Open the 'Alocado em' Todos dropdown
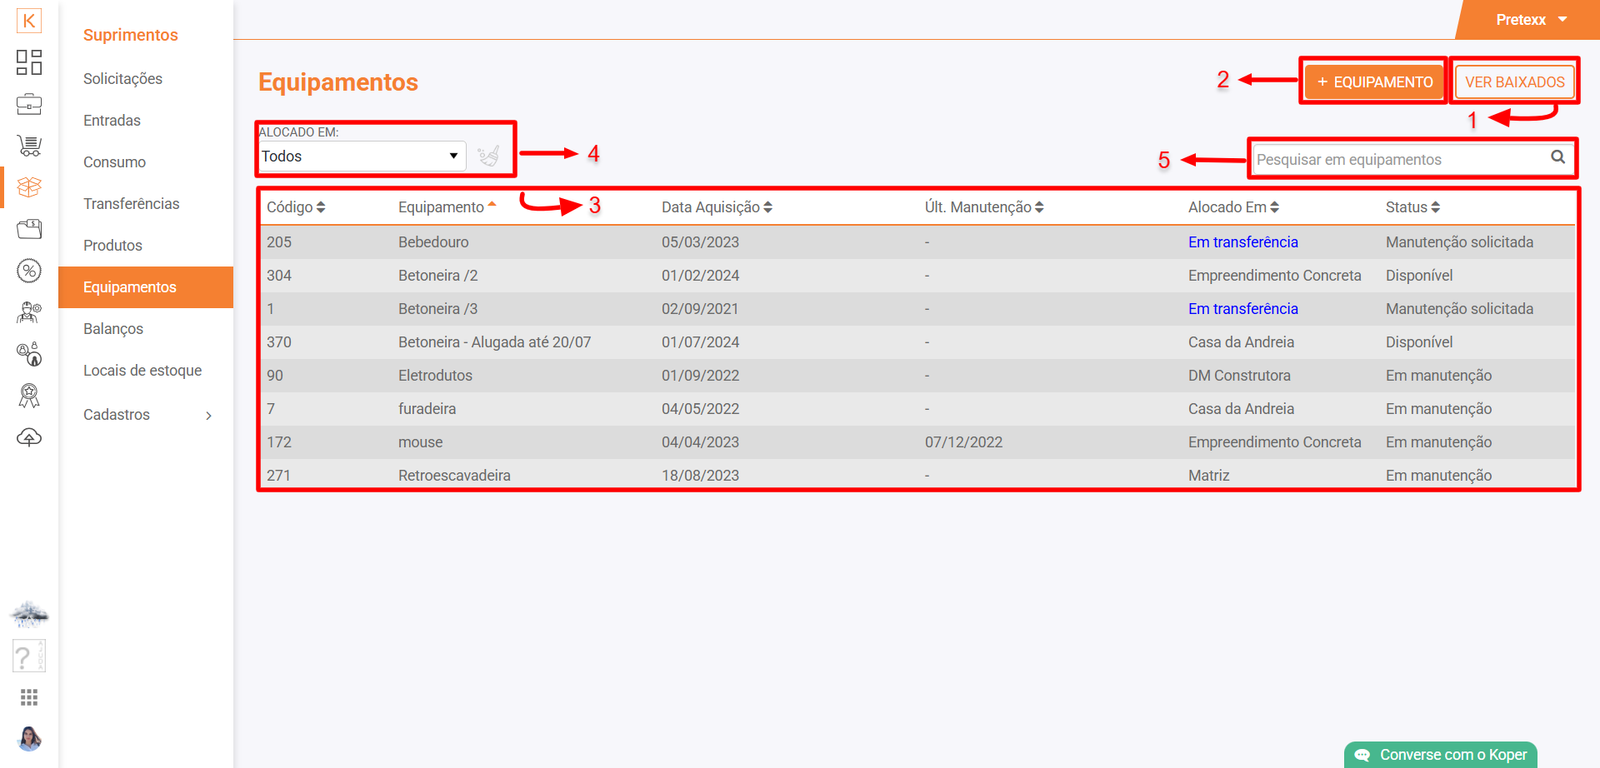1600x768 pixels. click(360, 156)
